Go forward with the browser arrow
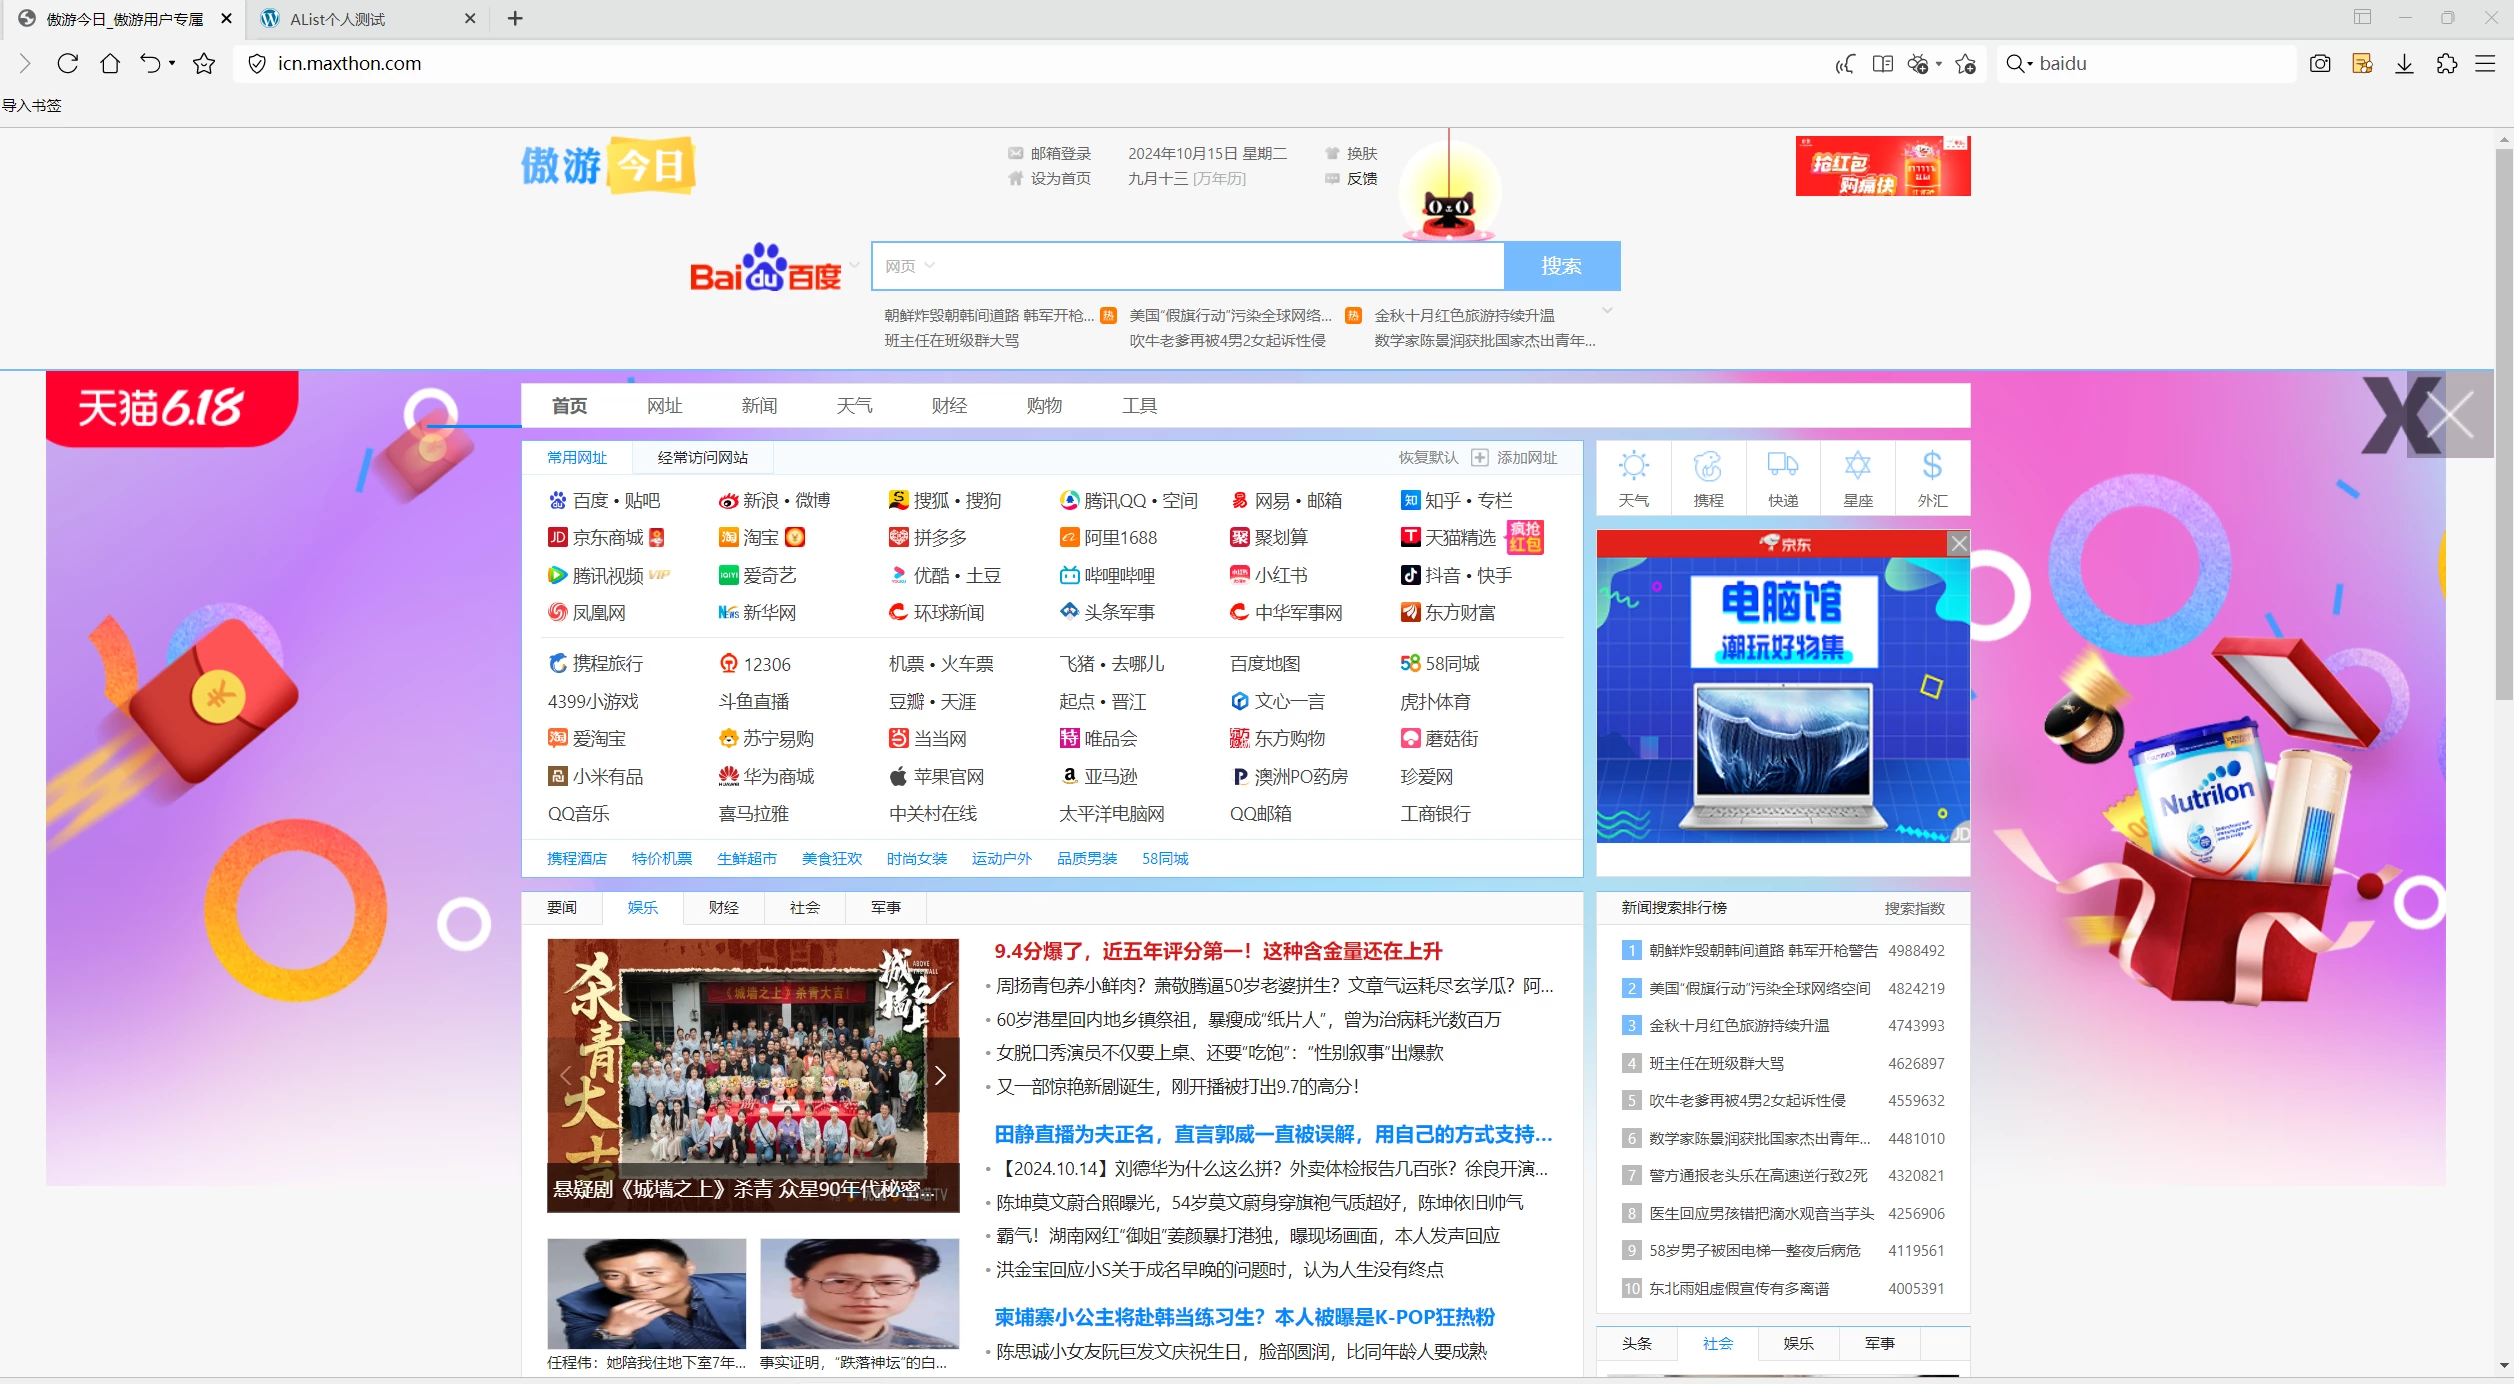This screenshot has width=2514, height=1384. coord(26,63)
